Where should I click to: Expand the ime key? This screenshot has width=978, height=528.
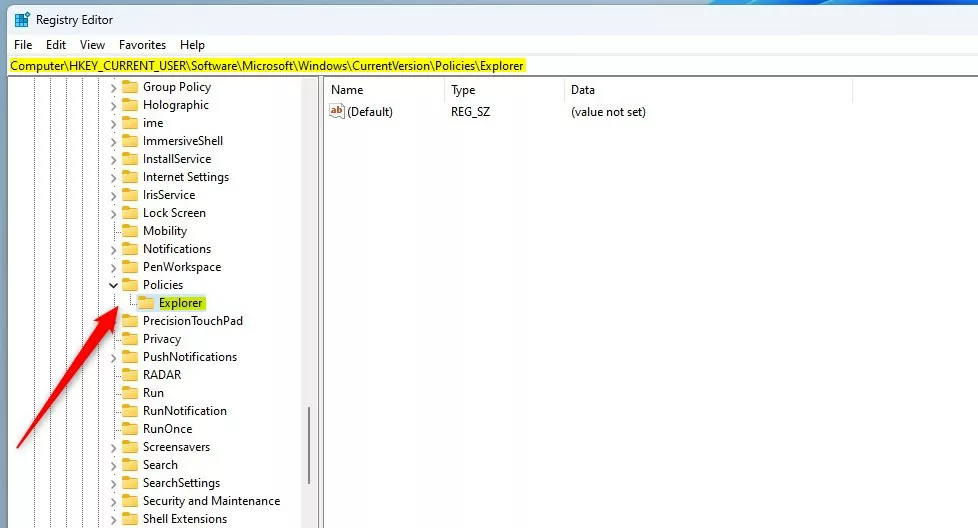[113, 124]
